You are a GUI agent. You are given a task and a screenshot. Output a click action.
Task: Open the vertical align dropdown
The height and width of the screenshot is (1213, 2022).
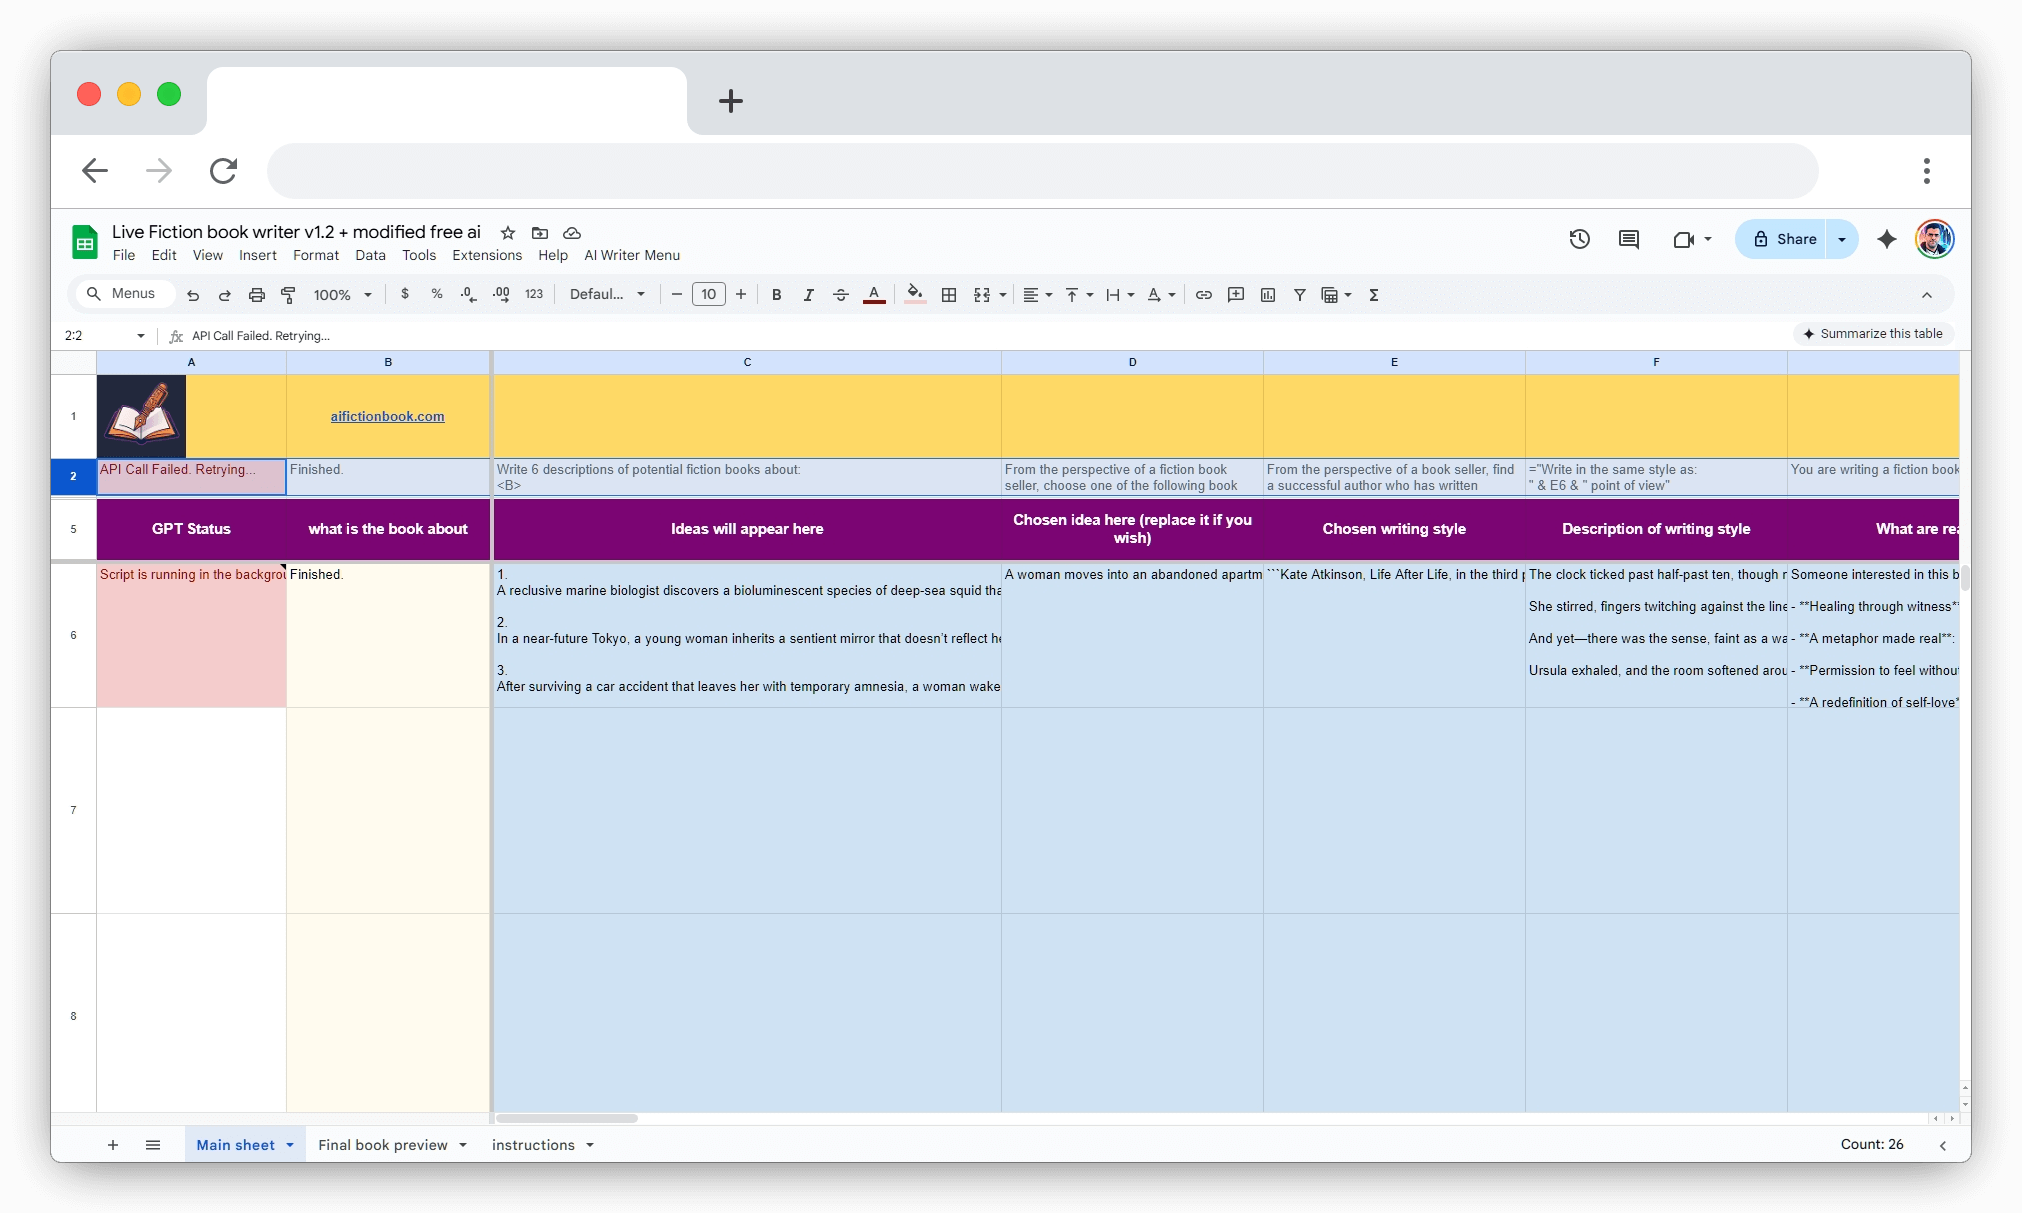click(1078, 295)
